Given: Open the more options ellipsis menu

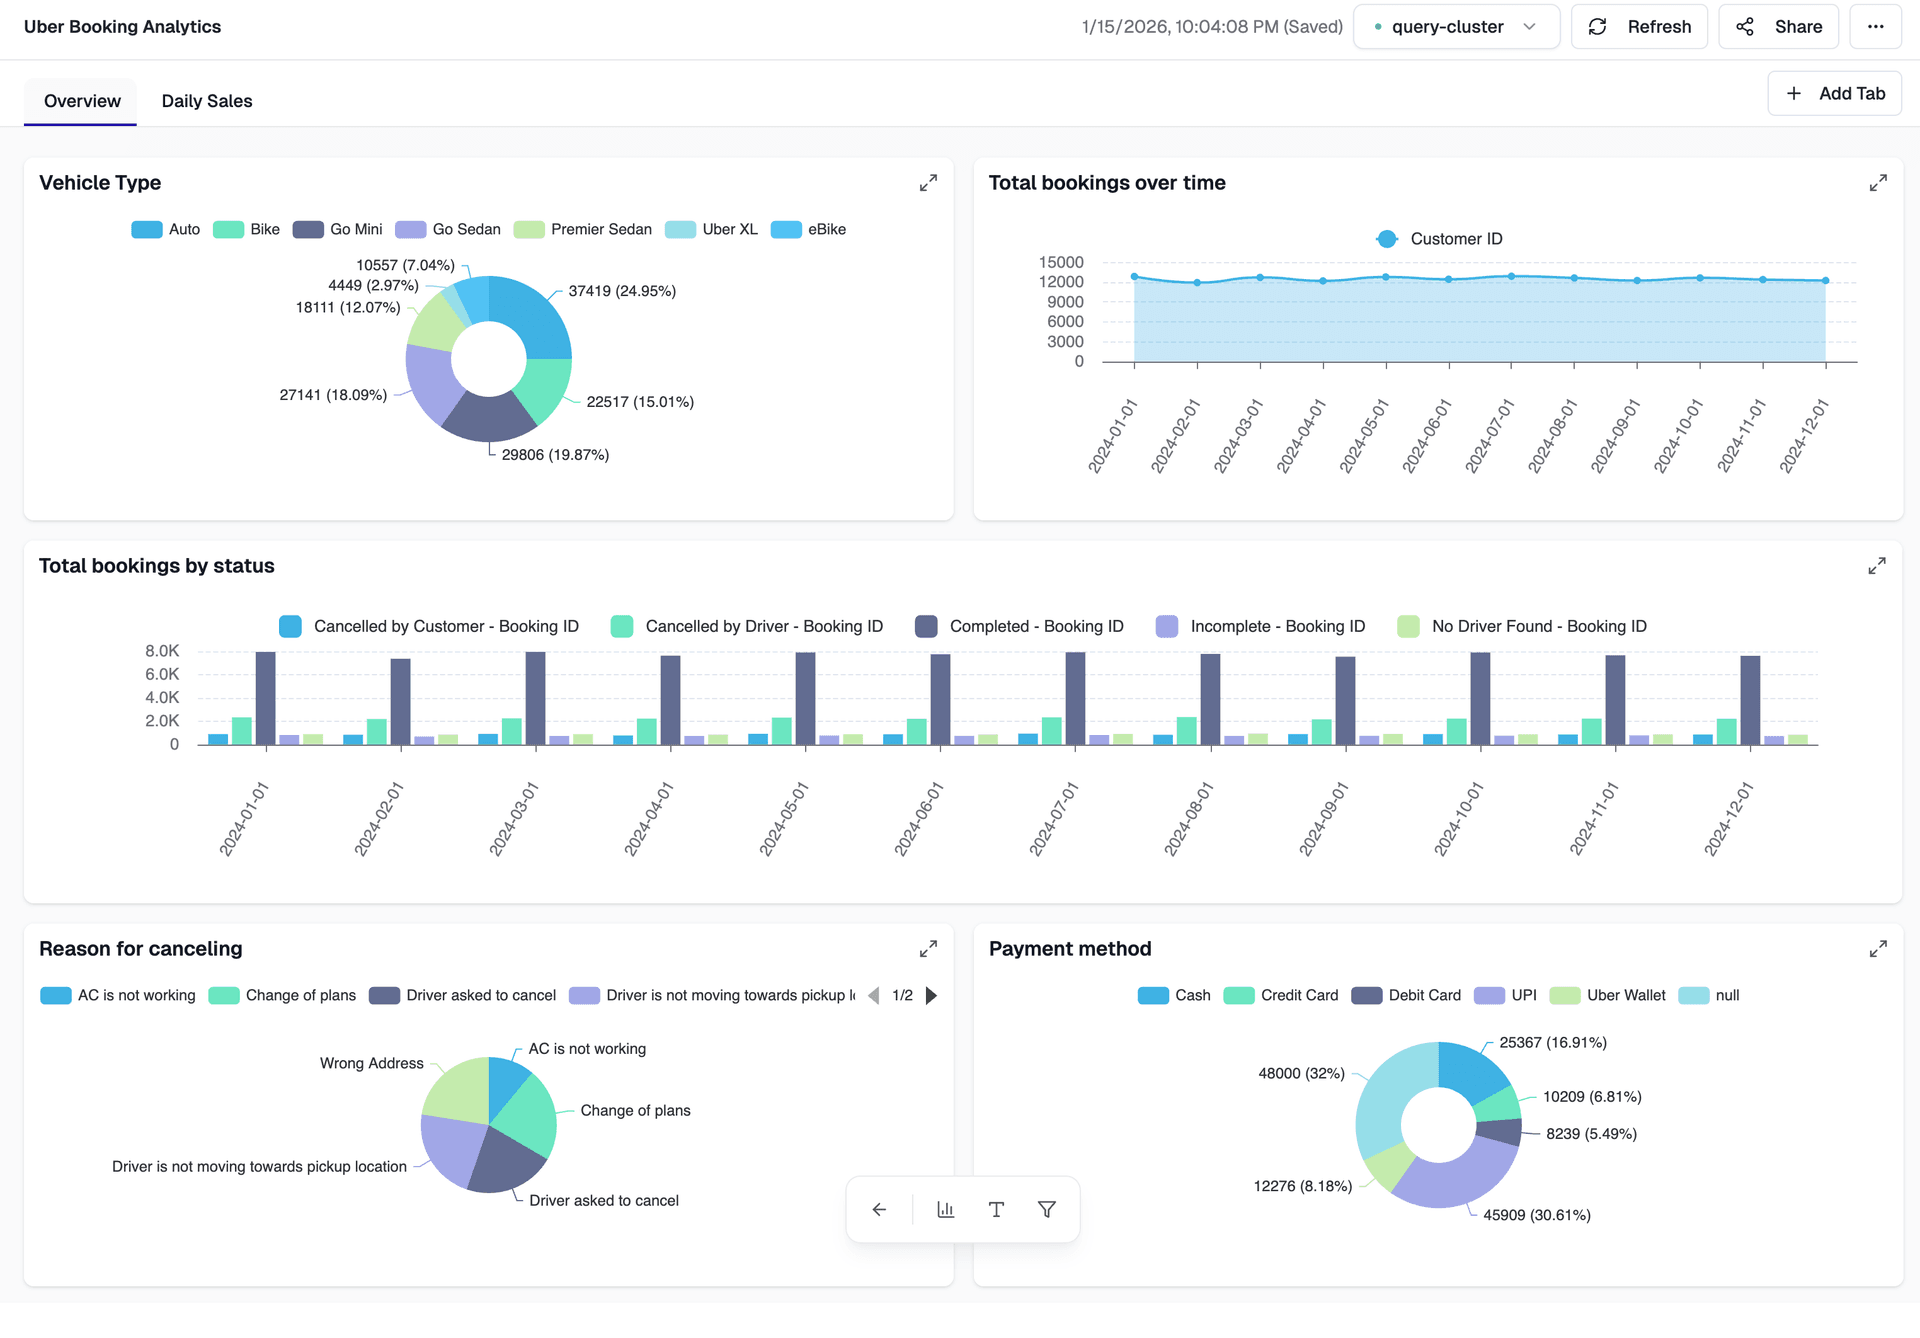Looking at the screenshot, I should click(x=1875, y=27).
